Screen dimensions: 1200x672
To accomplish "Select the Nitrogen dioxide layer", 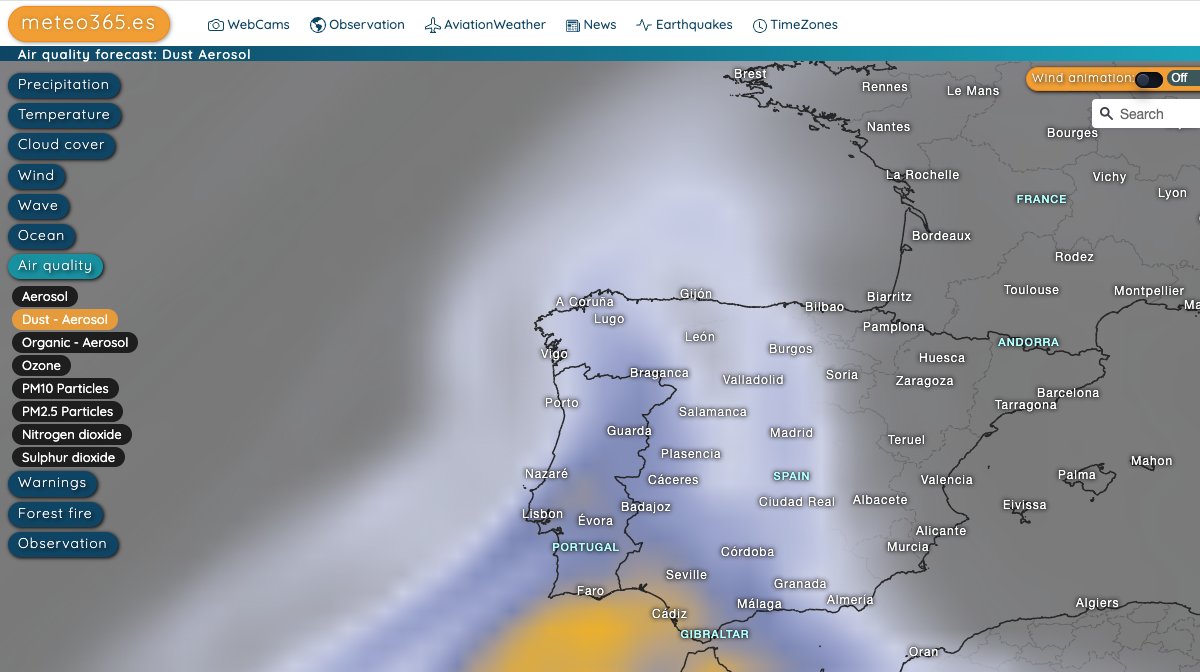I will (x=72, y=435).
